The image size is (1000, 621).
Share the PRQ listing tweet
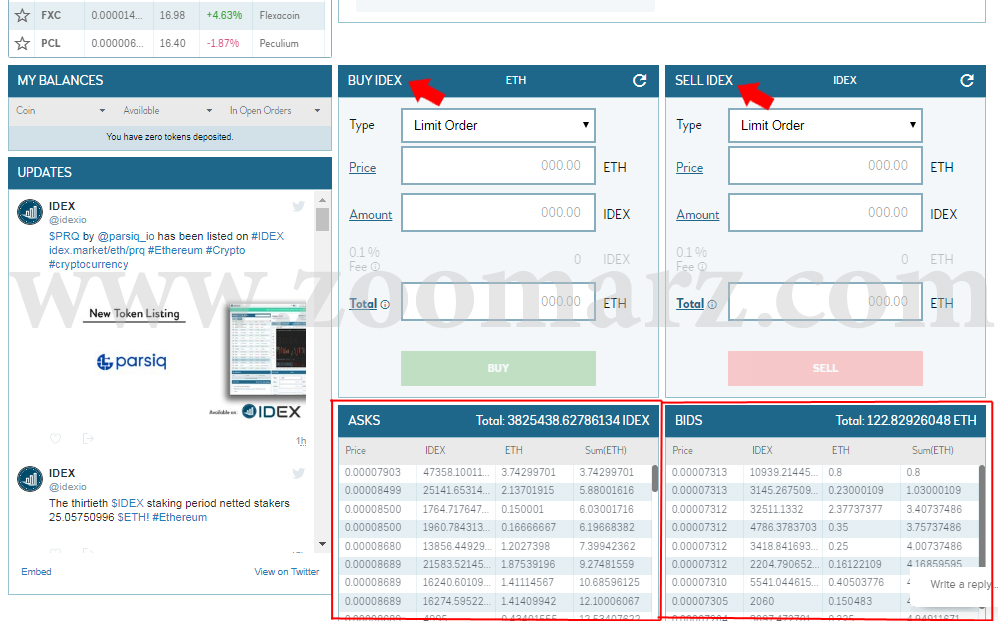click(88, 439)
